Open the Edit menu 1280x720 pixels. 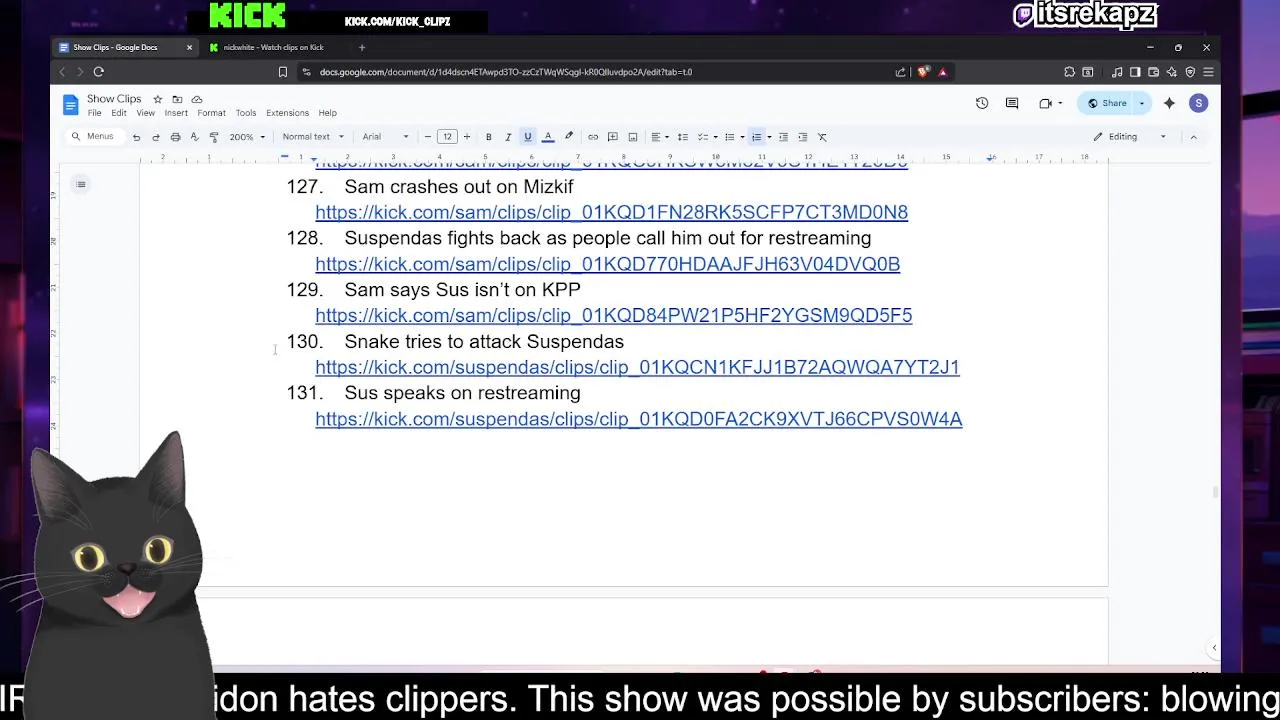[119, 113]
